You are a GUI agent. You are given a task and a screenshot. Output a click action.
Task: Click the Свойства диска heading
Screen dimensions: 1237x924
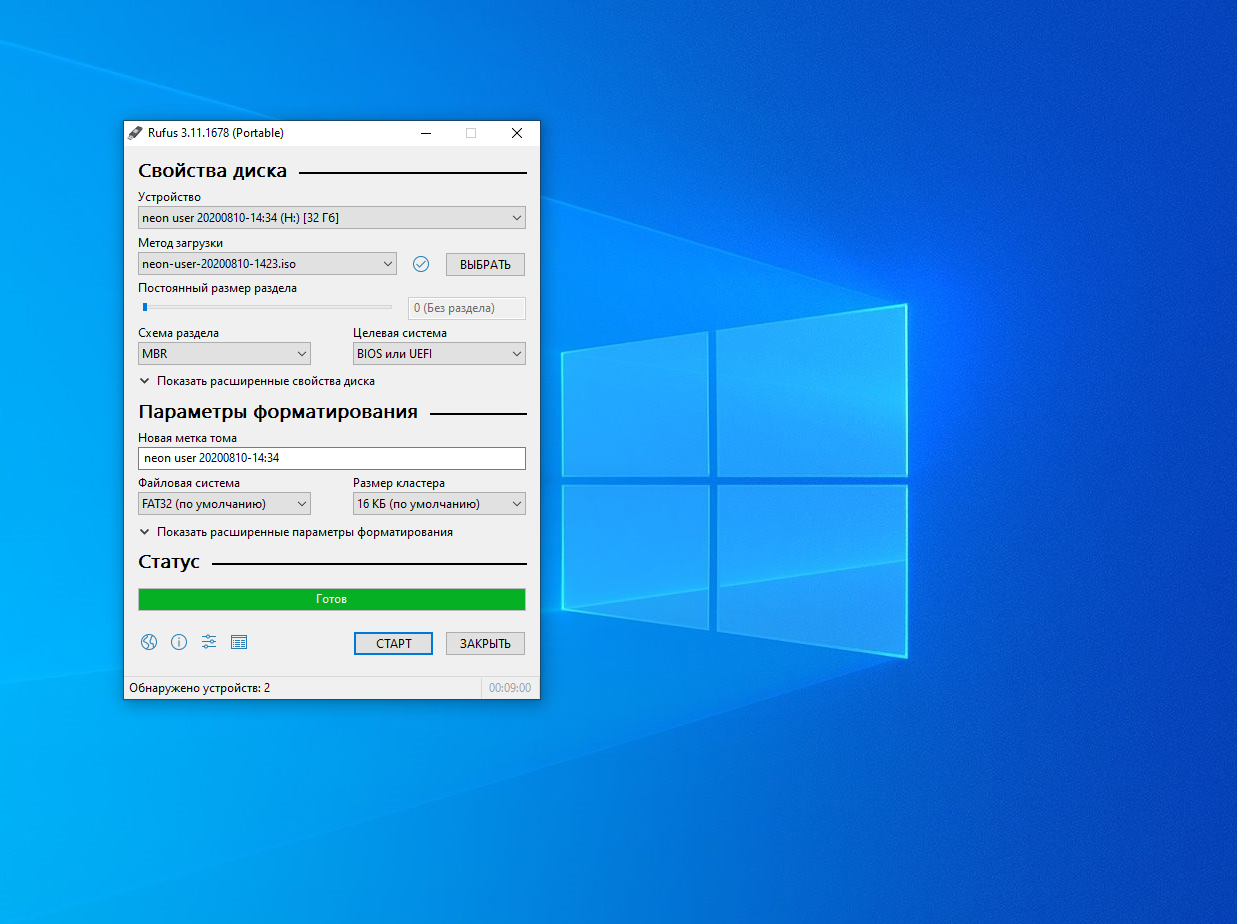212,171
